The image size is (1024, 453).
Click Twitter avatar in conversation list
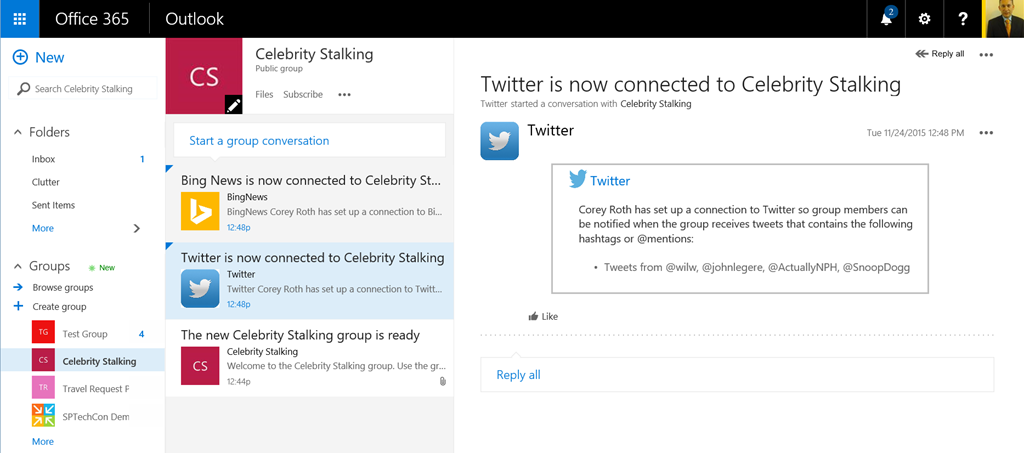tap(200, 288)
